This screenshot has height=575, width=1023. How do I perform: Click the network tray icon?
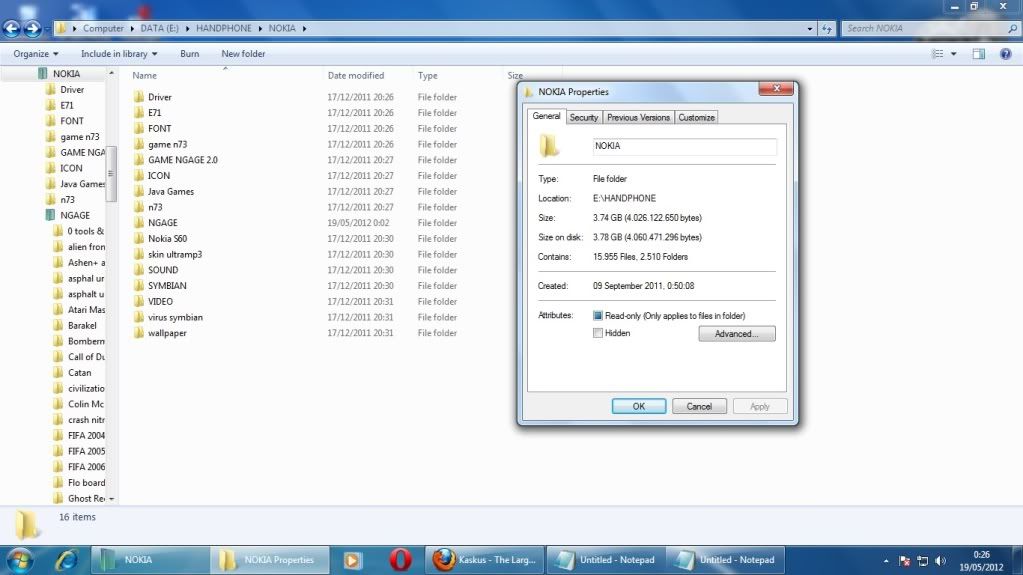[923, 561]
